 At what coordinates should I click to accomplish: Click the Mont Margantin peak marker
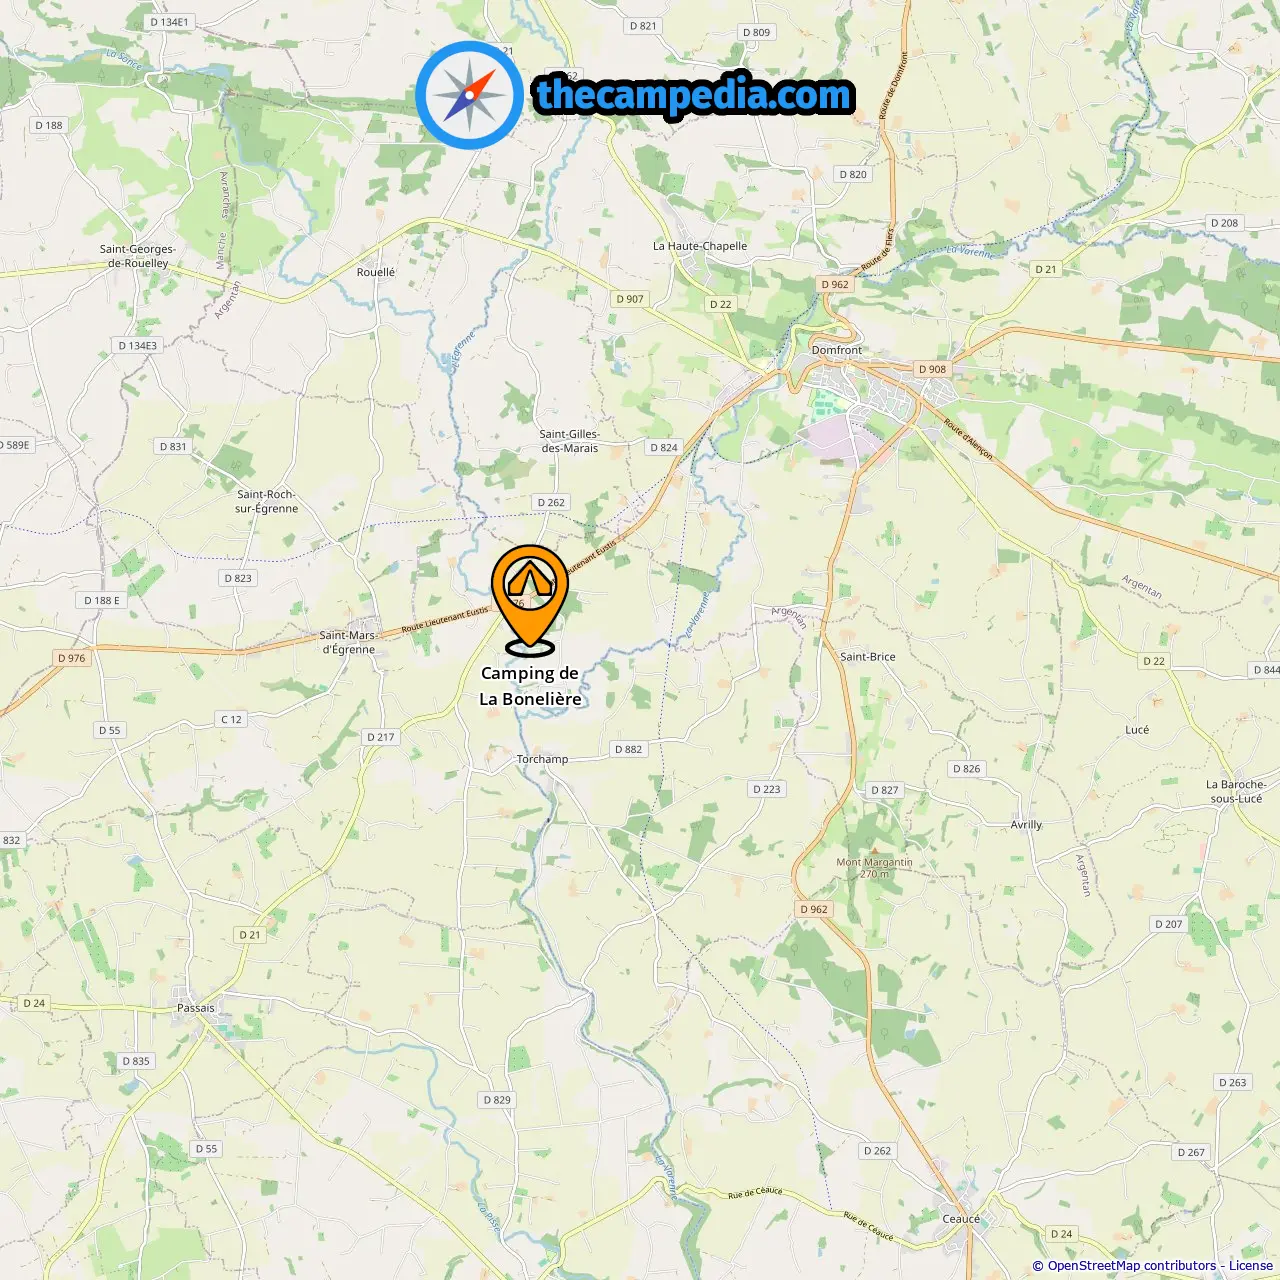874,851
